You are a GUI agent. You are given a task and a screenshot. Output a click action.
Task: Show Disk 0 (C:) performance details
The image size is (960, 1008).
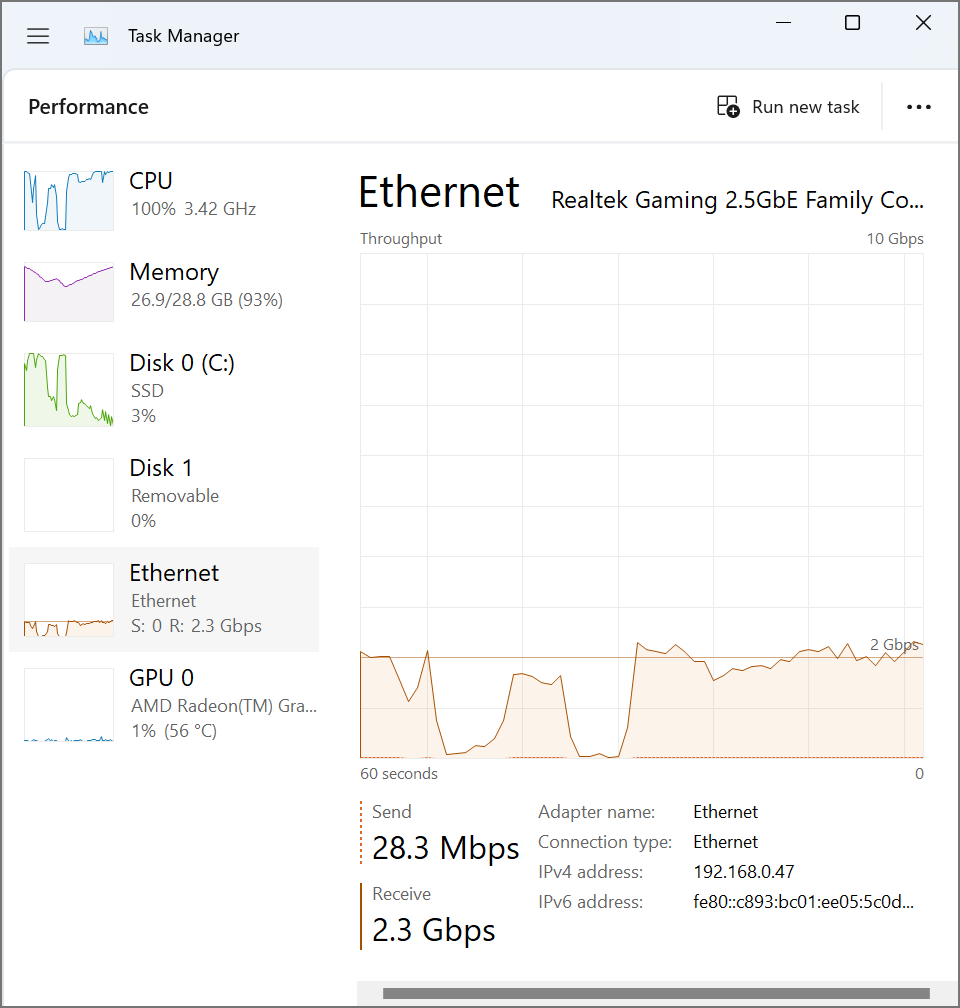pyautogui.click(x=164, y=389)
